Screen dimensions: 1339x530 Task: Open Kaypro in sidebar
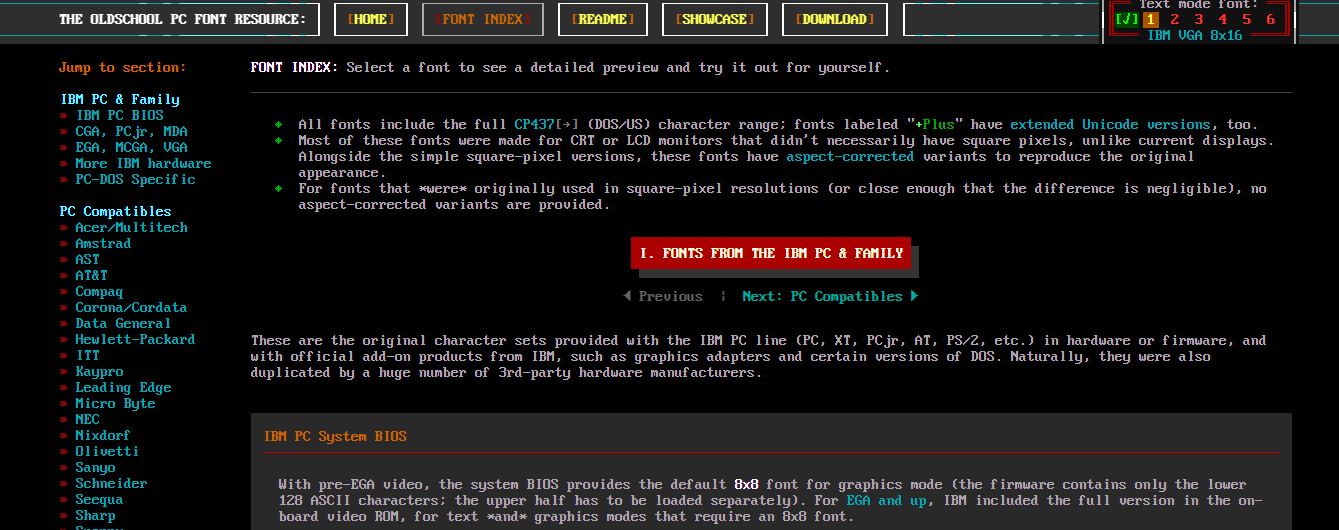tap(99, 371)
